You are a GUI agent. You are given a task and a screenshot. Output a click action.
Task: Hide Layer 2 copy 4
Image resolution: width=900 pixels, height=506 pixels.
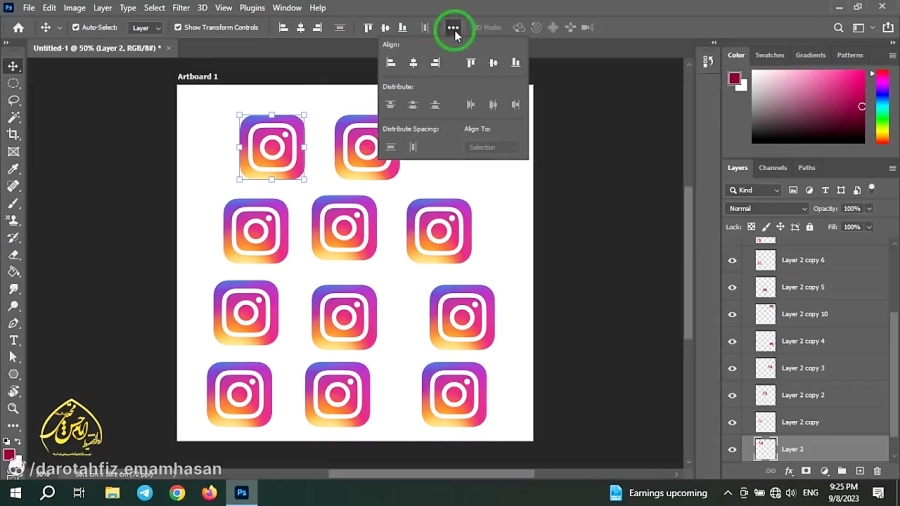coord(732,341)
